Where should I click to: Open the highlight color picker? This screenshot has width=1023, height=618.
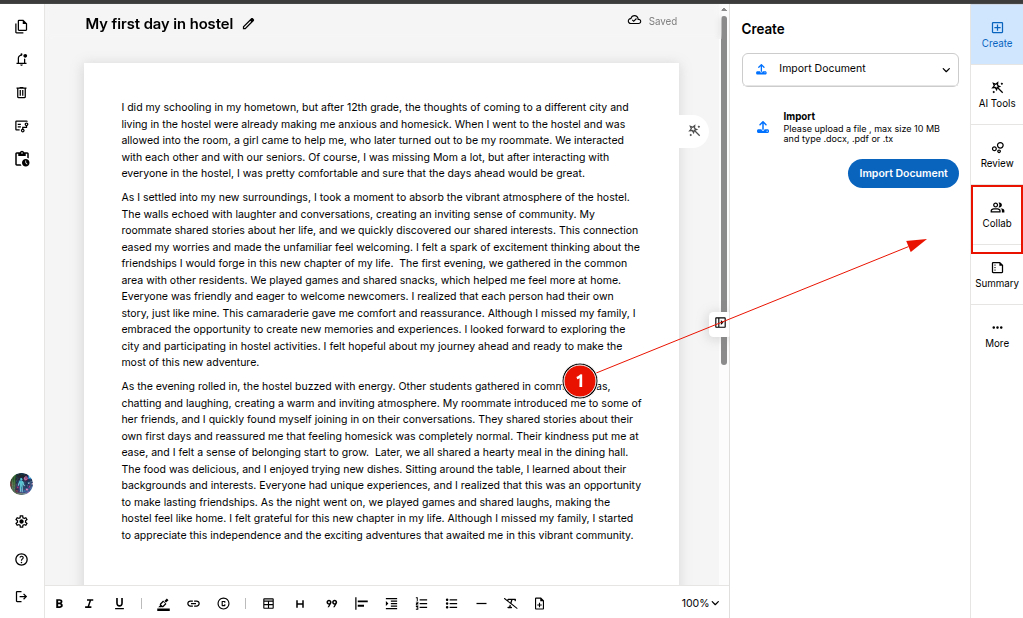[x=163, y=603]
